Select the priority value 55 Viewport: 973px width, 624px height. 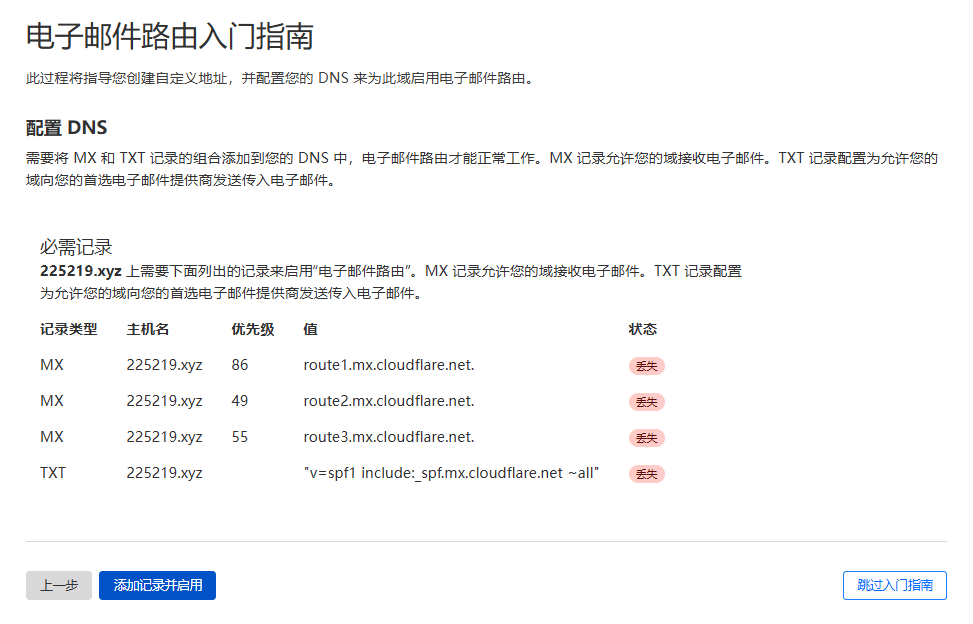pos(240,437)
